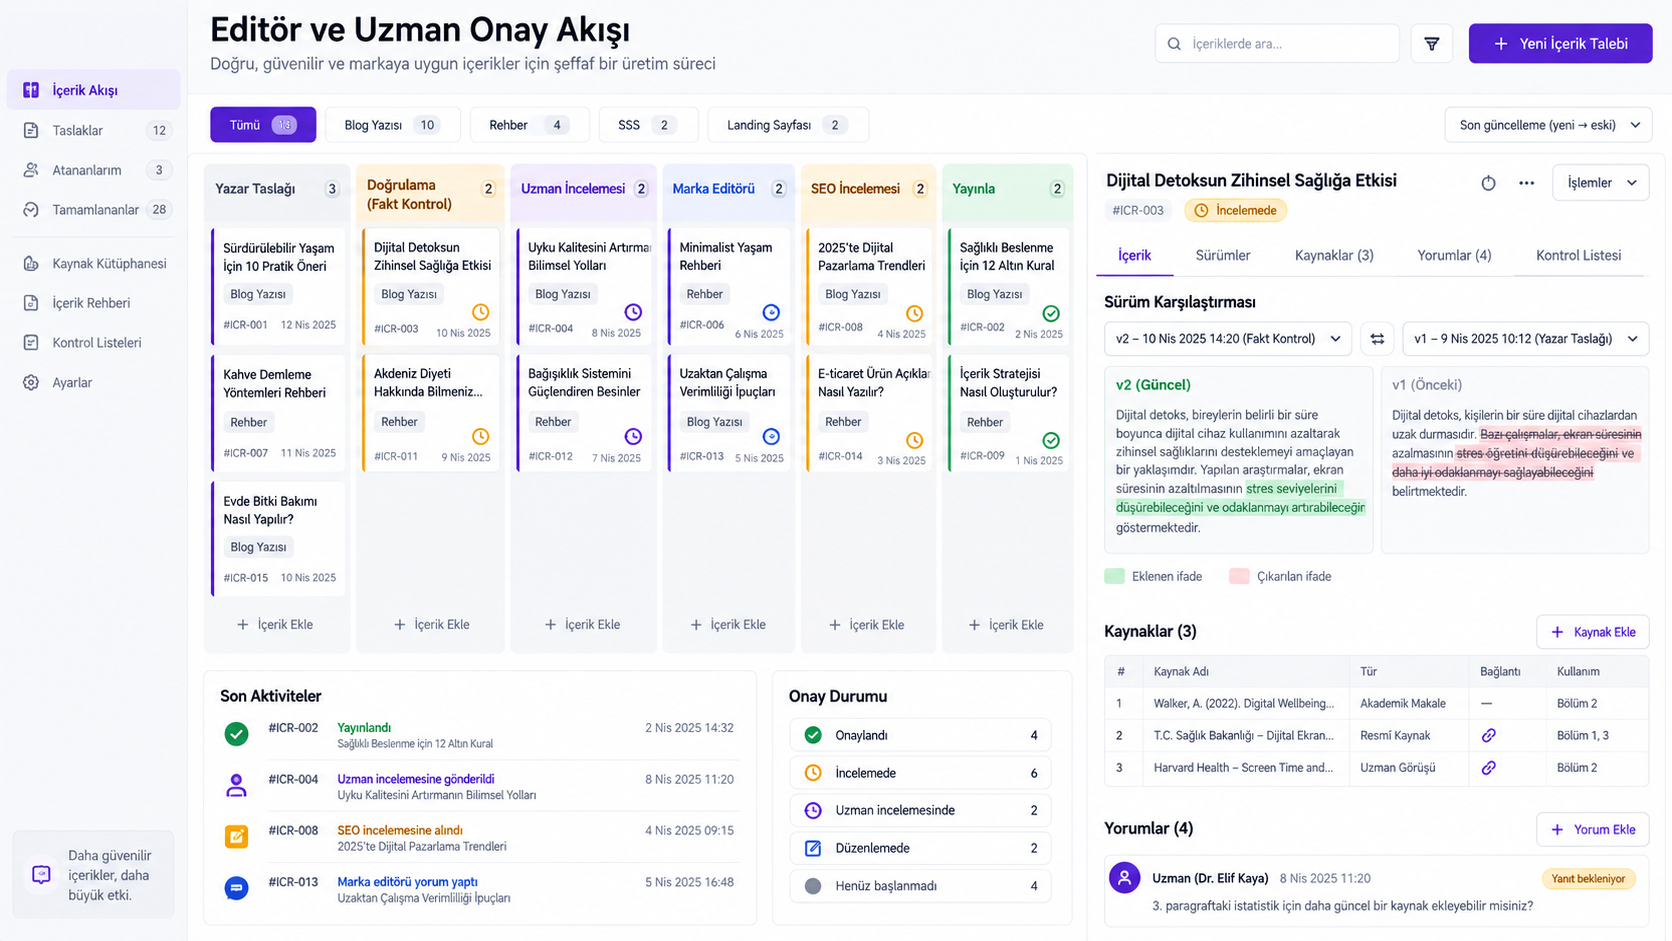Click the Çıkarılan ifade pink legend swatch
This screenshot has height=941, width=1672.
pos(1239,576)
